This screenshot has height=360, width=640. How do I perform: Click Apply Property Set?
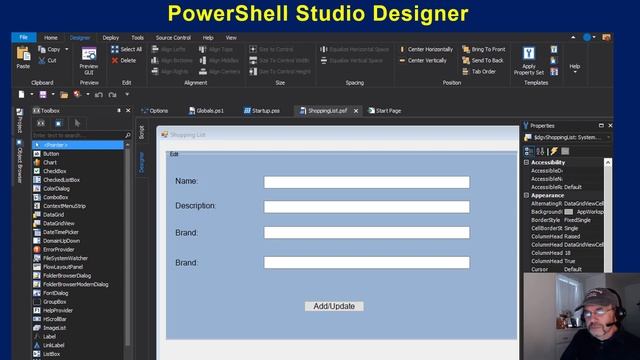pyautogui.click(x=529, y=60)
